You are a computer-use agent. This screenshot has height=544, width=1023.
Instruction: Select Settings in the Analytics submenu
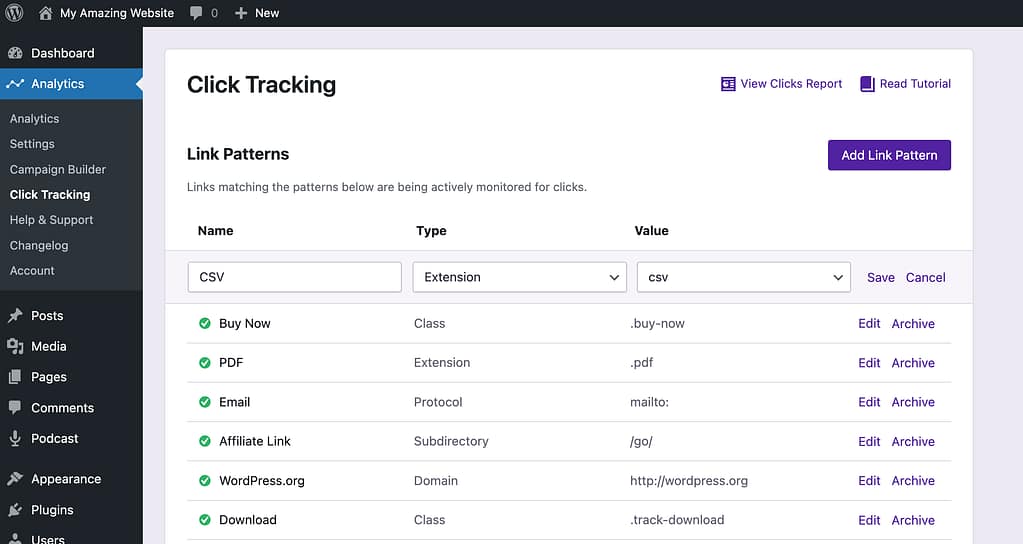[x=32, y=144]
